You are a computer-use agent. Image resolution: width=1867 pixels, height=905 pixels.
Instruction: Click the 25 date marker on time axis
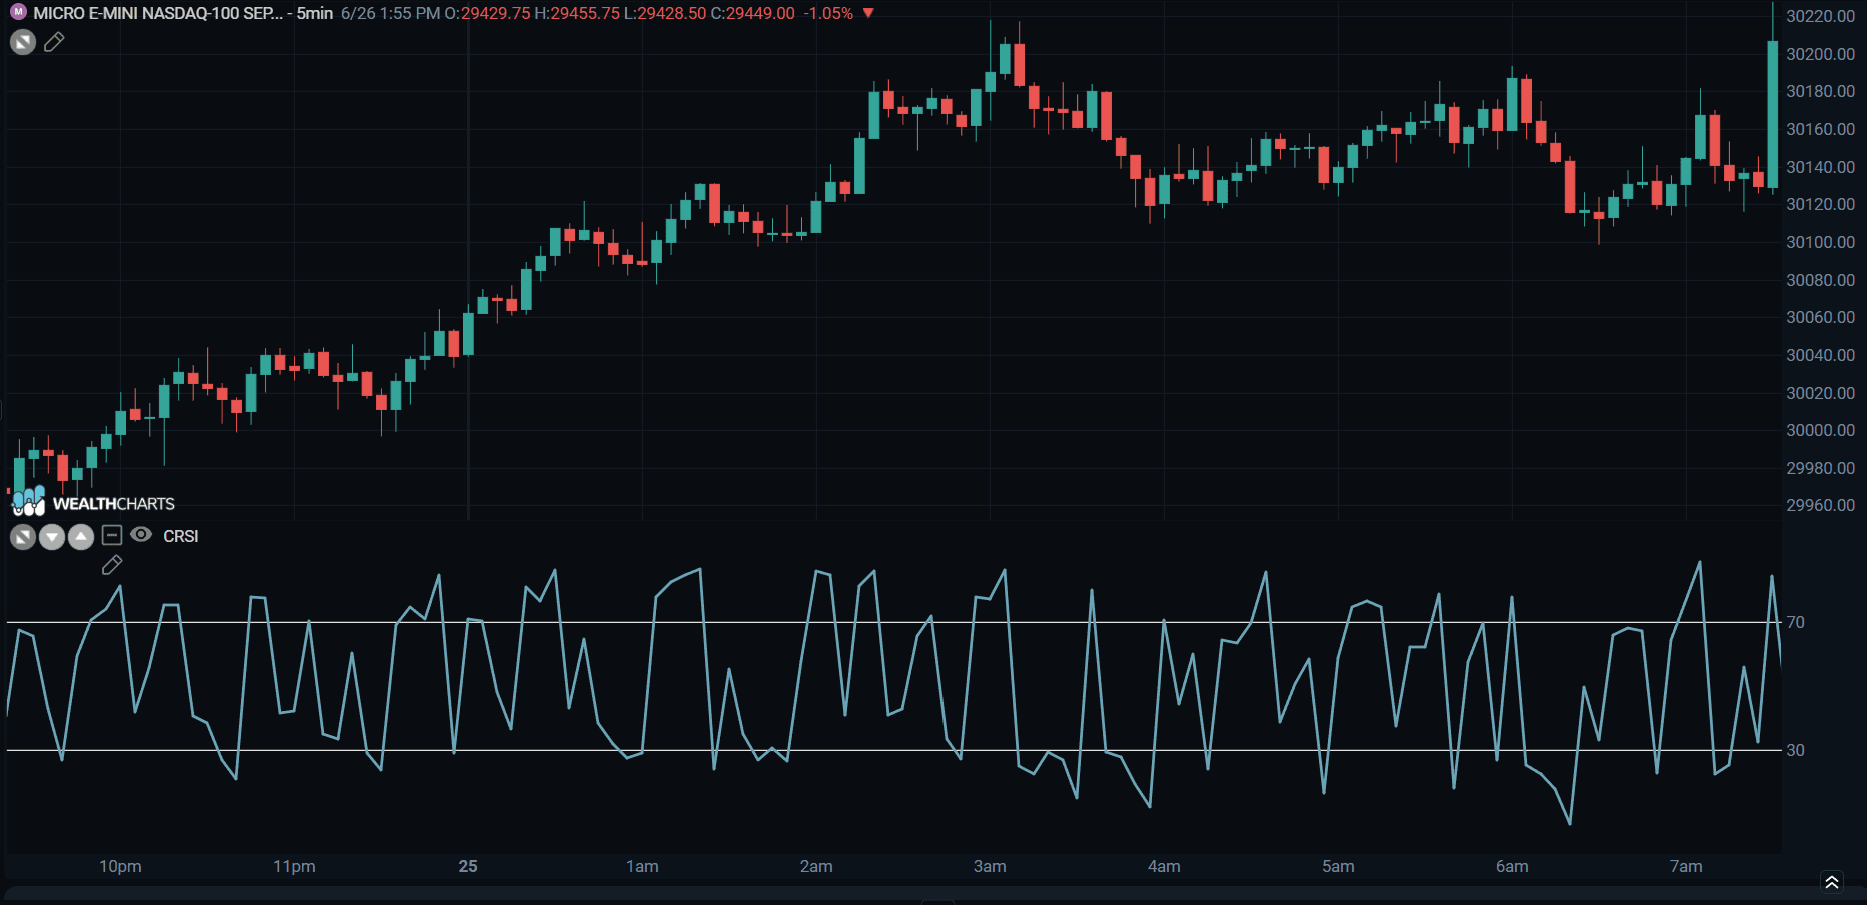(x=468, y=866)
